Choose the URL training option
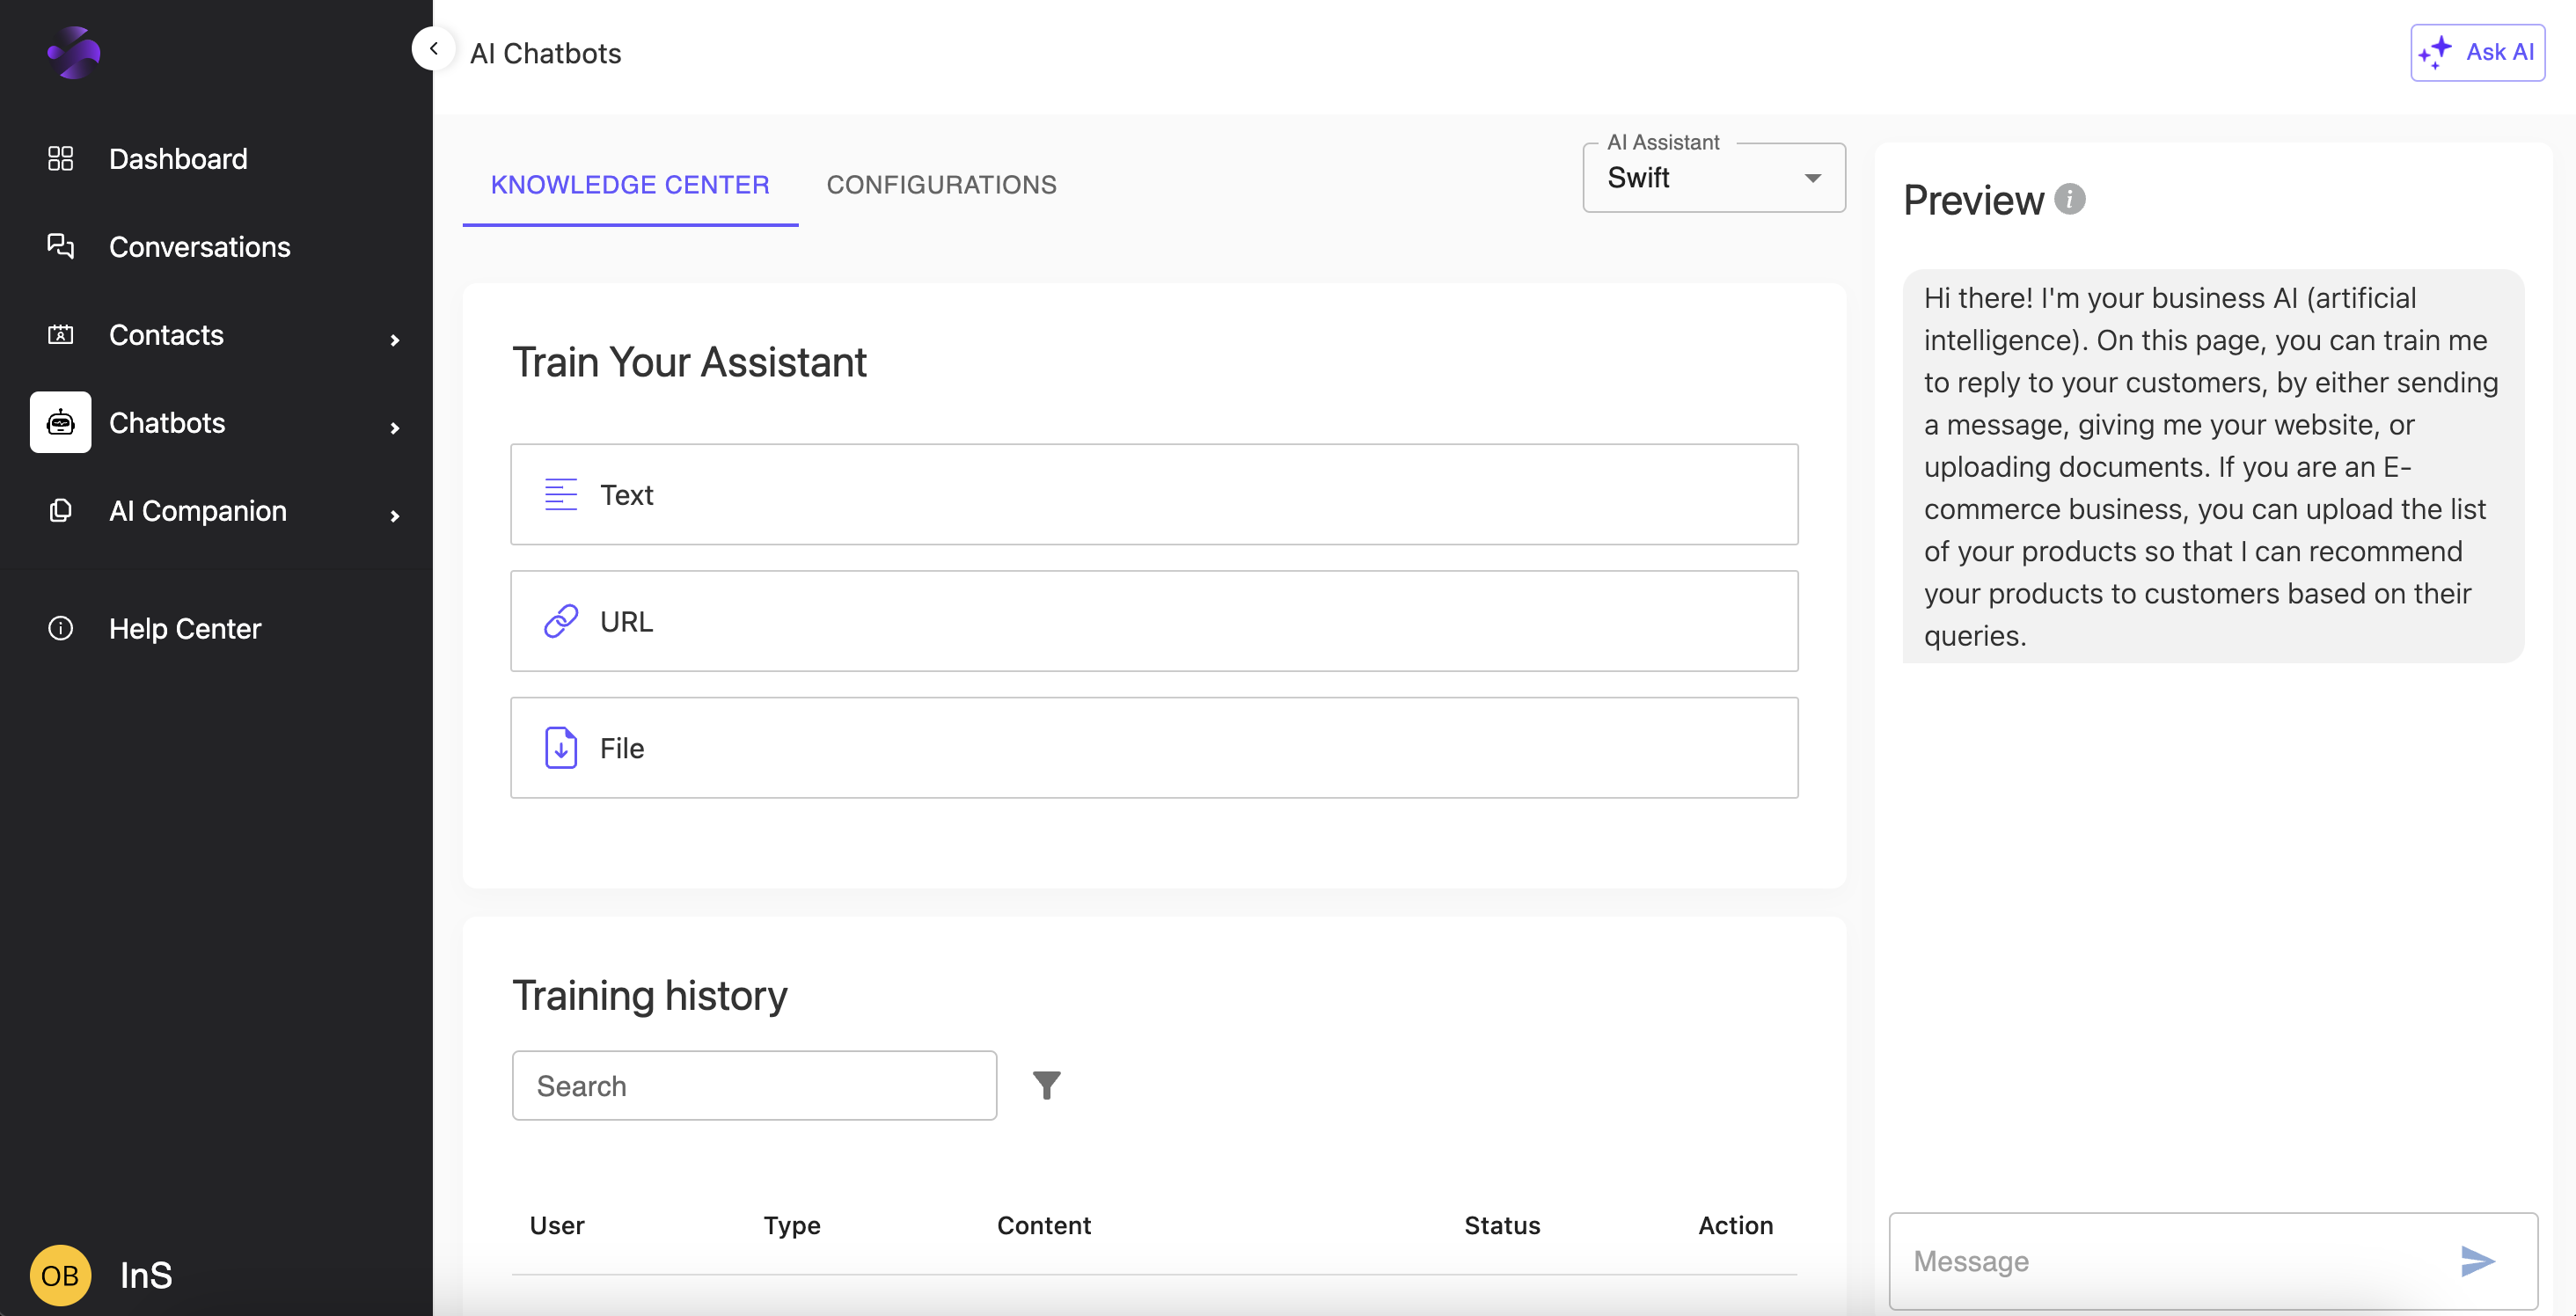Image resolution: width=2576 pixels, height=1316 pixels. [1154, 621]
